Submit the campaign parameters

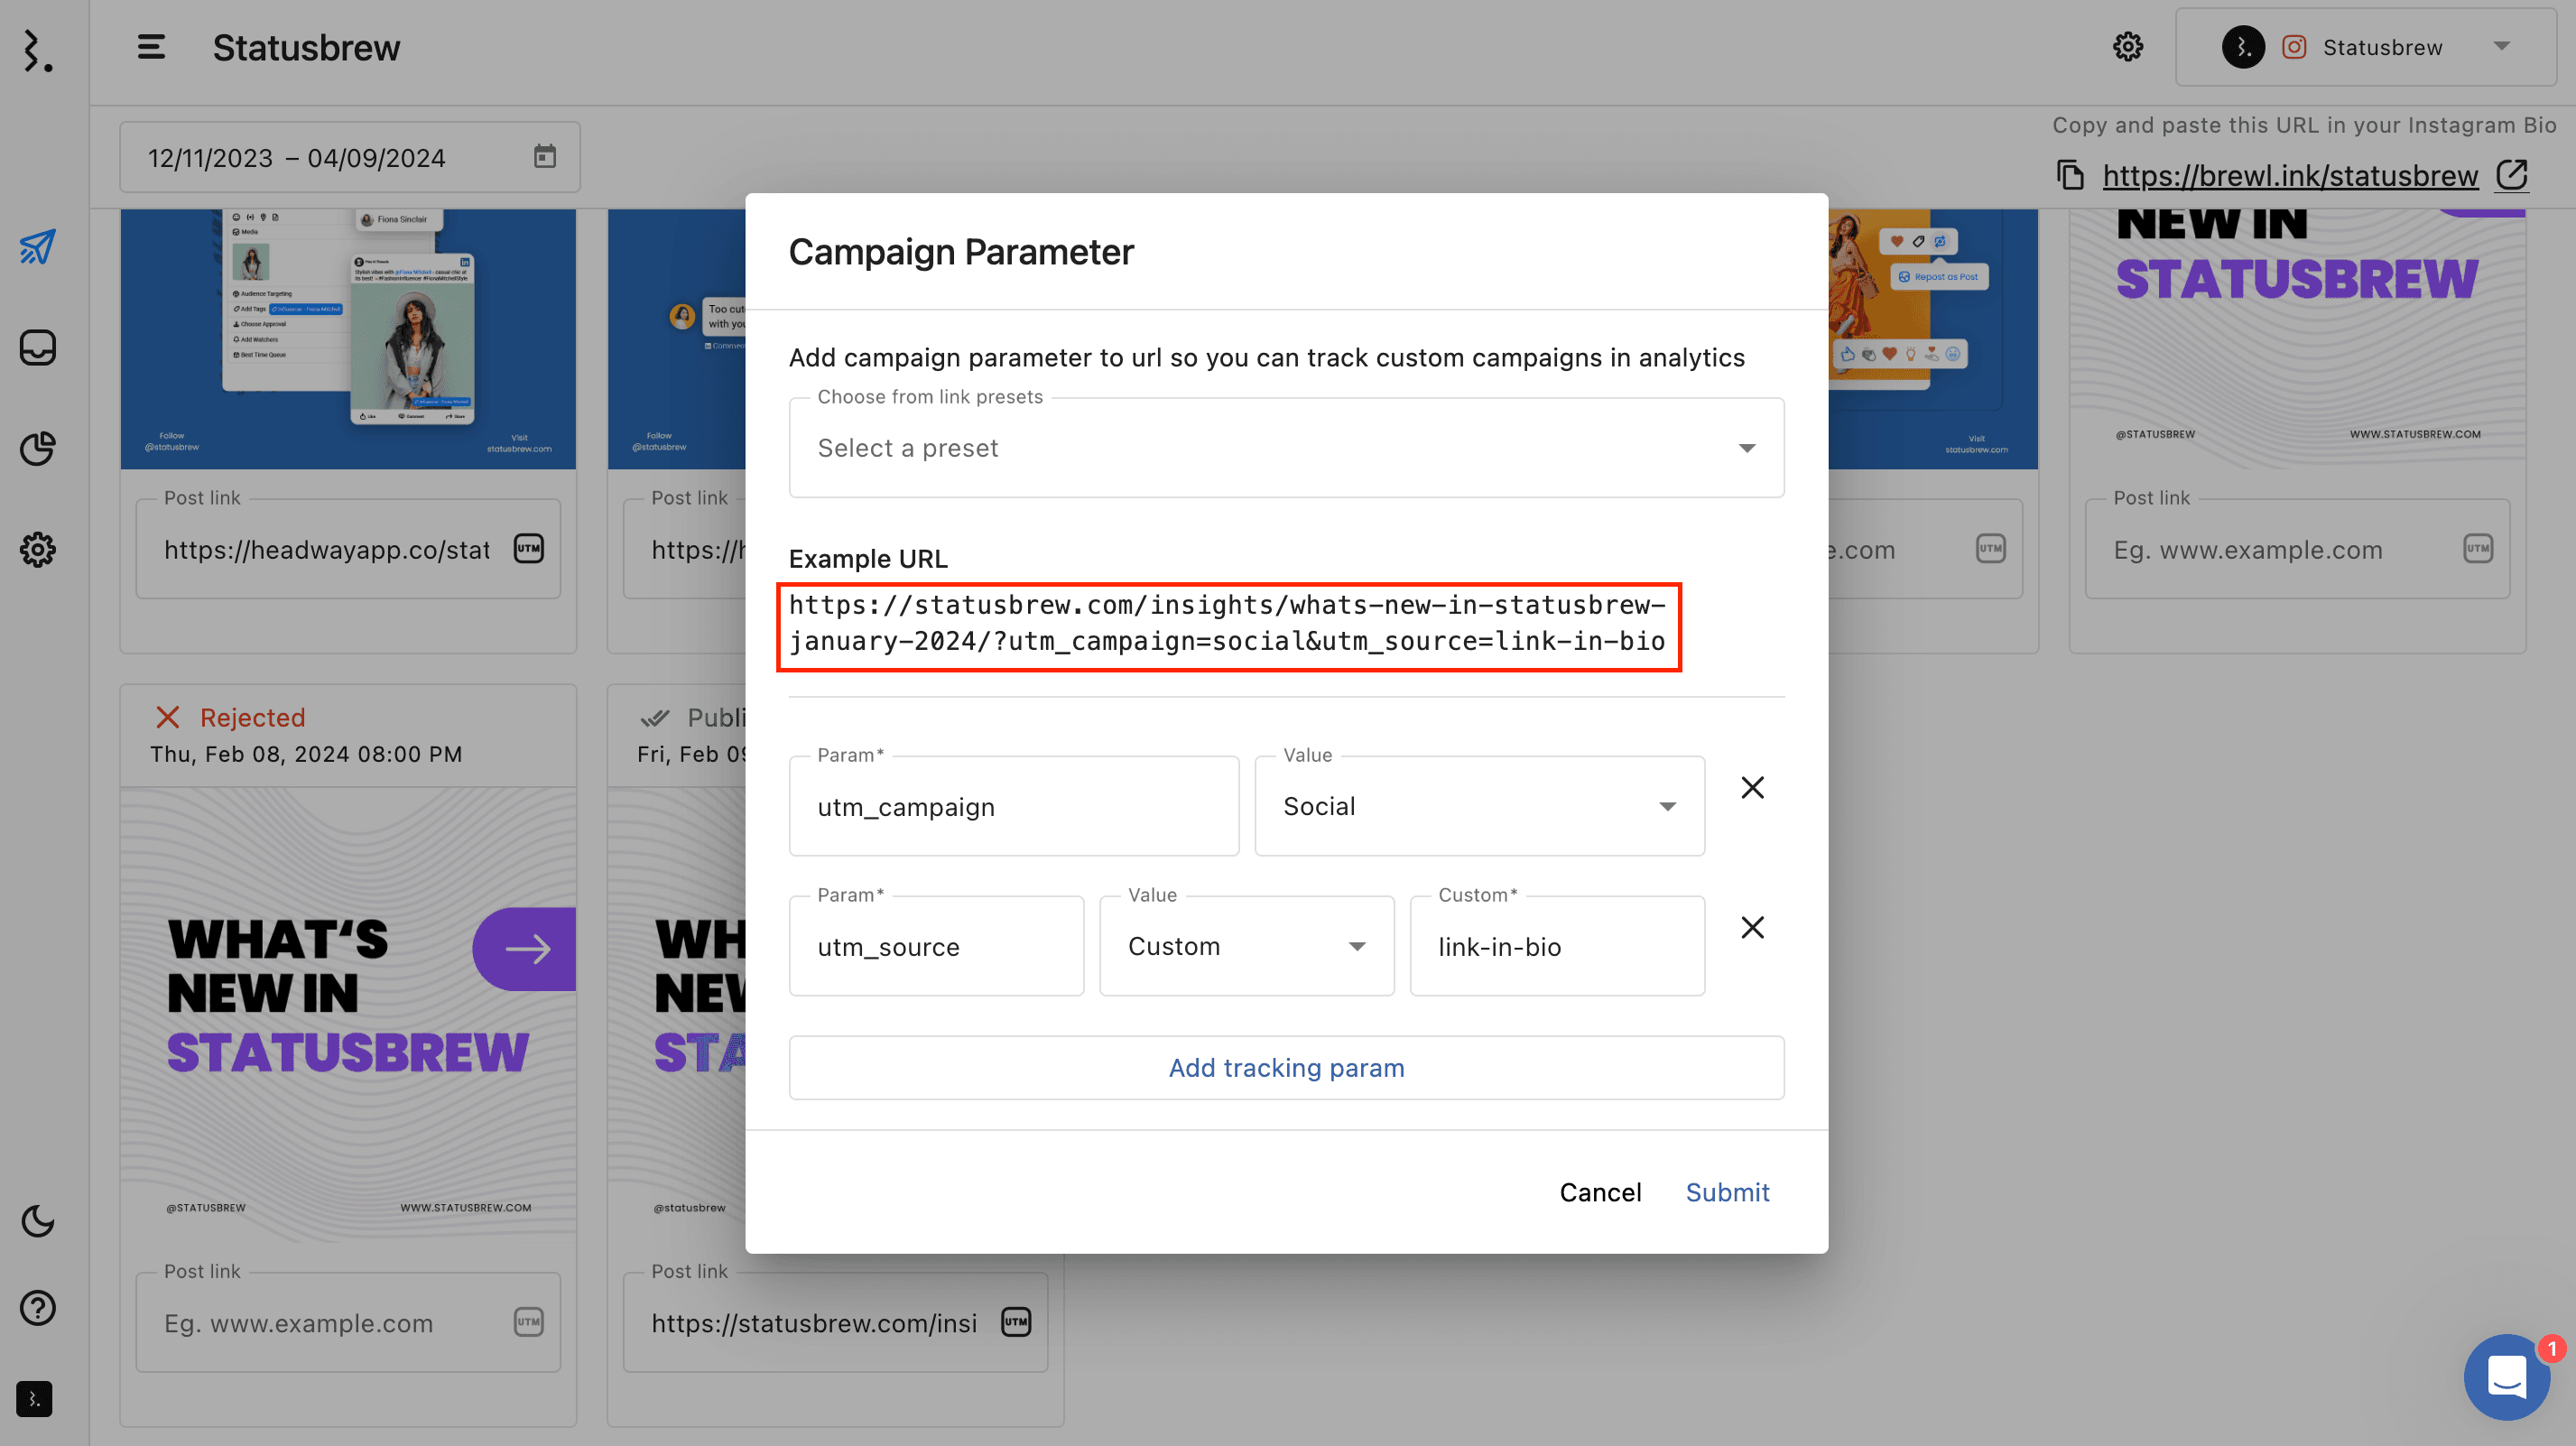(1727, 1192)
